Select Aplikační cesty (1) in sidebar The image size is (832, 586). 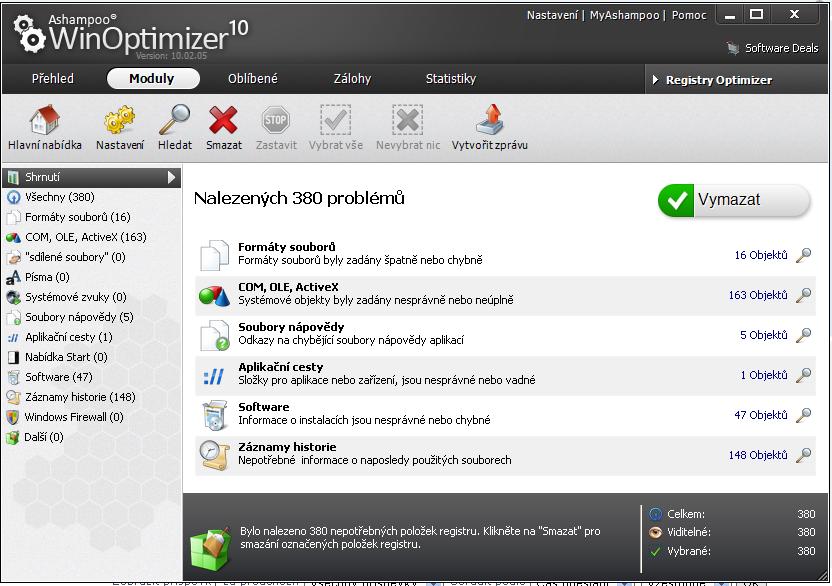69,337
